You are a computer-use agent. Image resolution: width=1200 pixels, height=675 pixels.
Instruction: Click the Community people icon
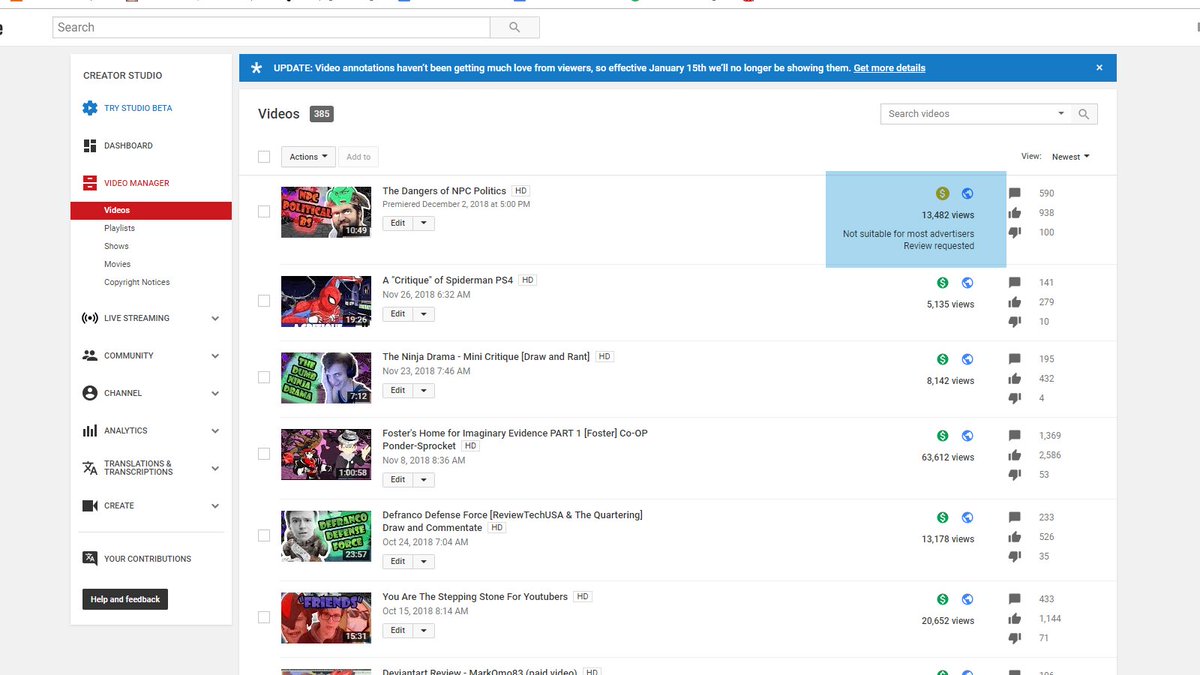click(90, 356)
